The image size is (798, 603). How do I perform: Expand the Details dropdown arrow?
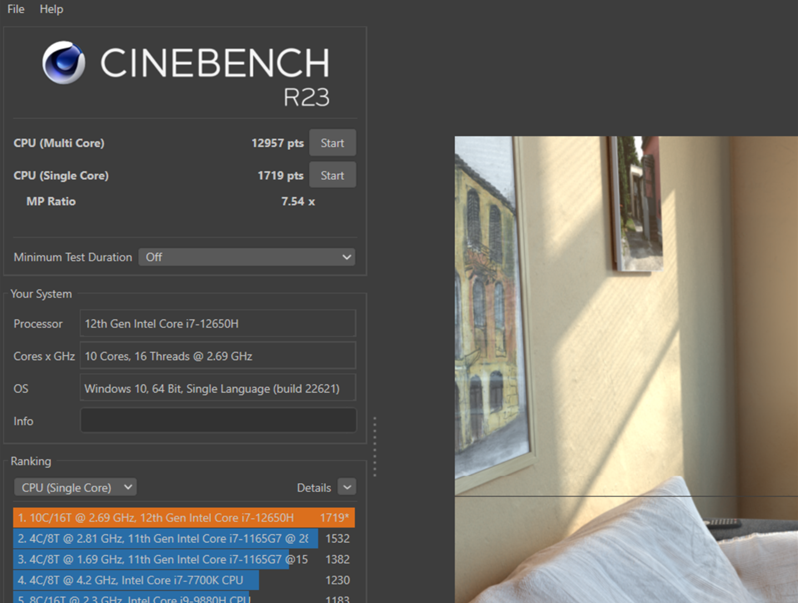pos(347,487)
